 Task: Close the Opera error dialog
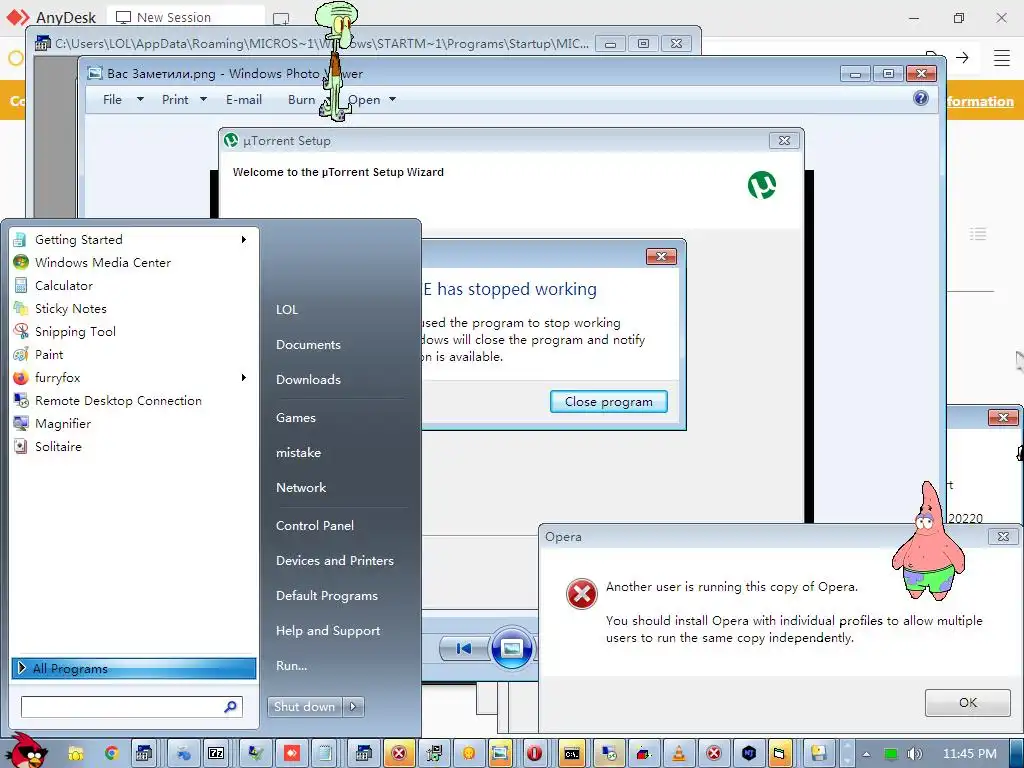click(1003, 537)
